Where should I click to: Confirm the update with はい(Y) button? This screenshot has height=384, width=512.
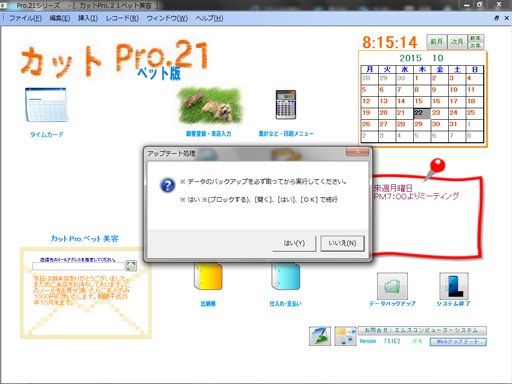[294, 243]
